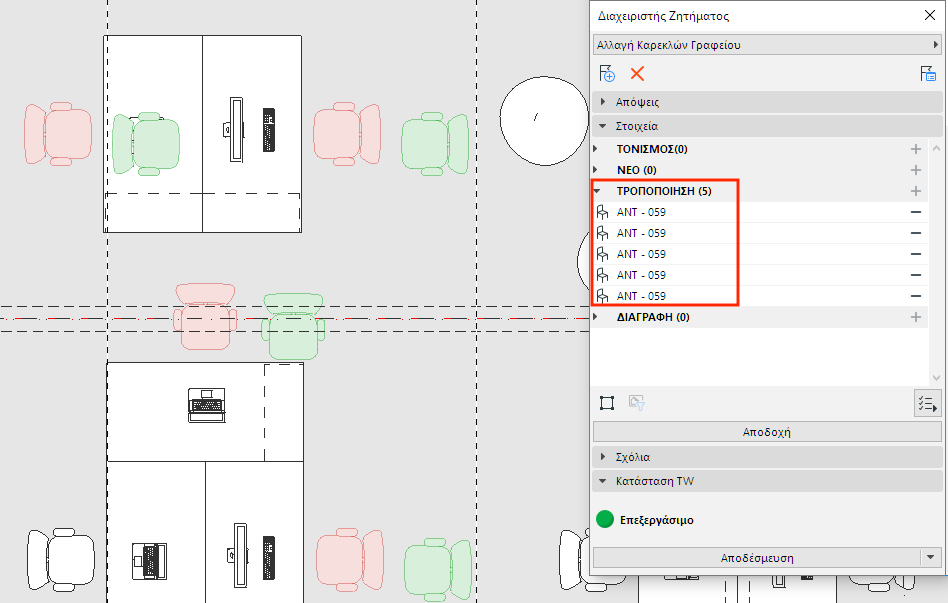Viewport: 948px width, 603px height.
Task: Remove the last ANT - 059 element with minus
Action: click(x=916, y=296)
